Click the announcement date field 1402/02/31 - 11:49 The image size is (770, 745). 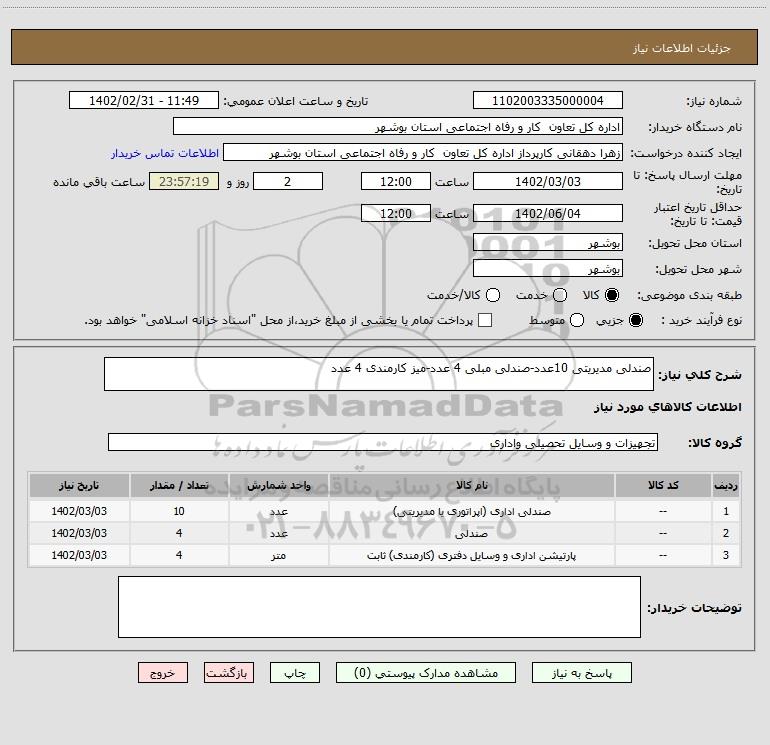144,100
